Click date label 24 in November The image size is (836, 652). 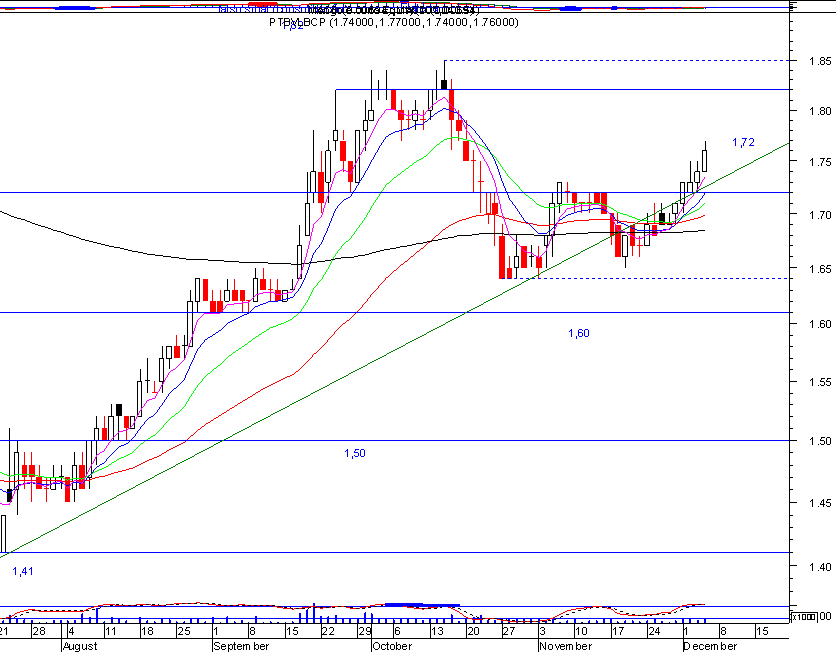(654, 631)
